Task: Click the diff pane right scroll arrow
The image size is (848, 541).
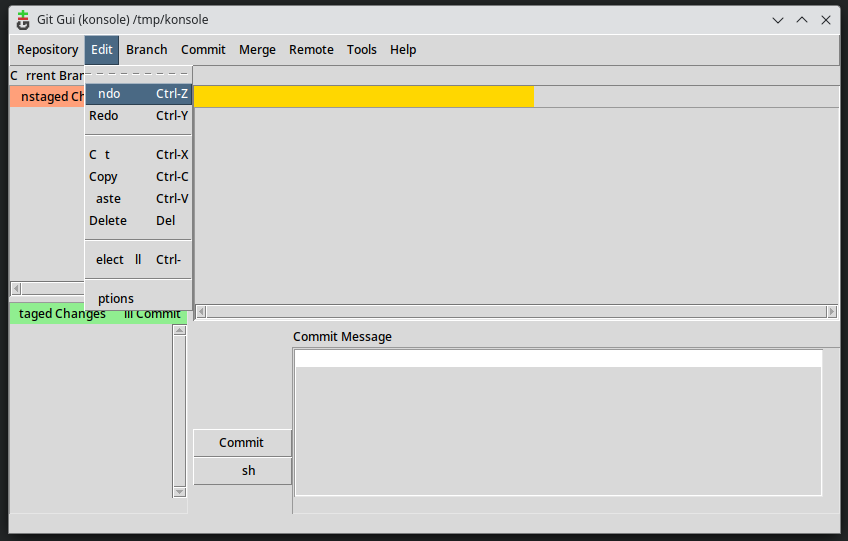Action: click(x=832, y=312)
